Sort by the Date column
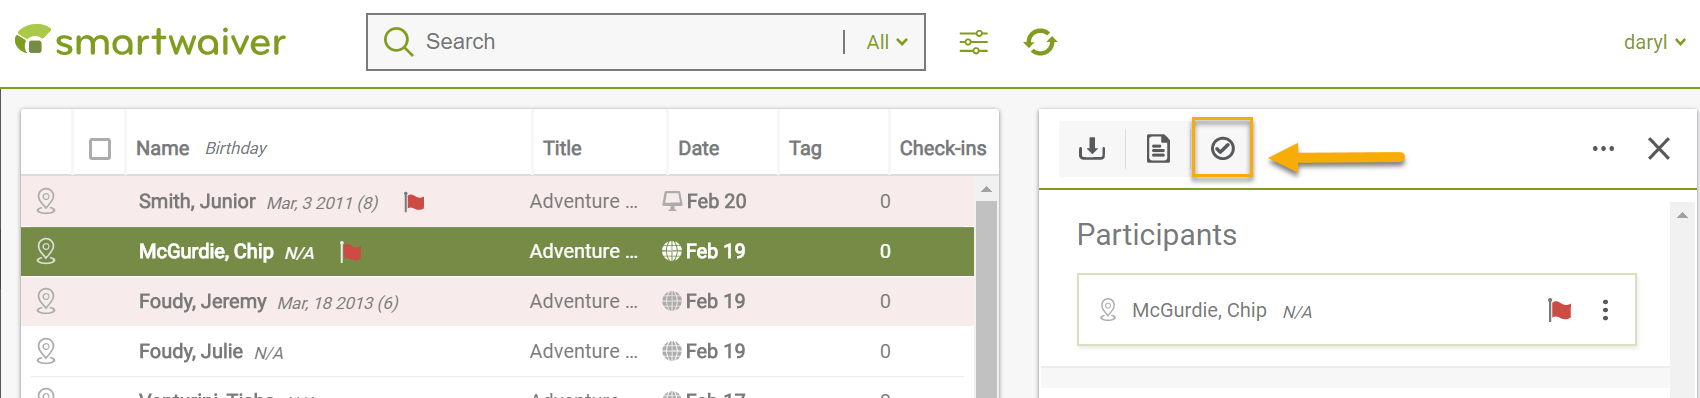The height and width of the screenshot is (398, 1700). tap(699, 148)
